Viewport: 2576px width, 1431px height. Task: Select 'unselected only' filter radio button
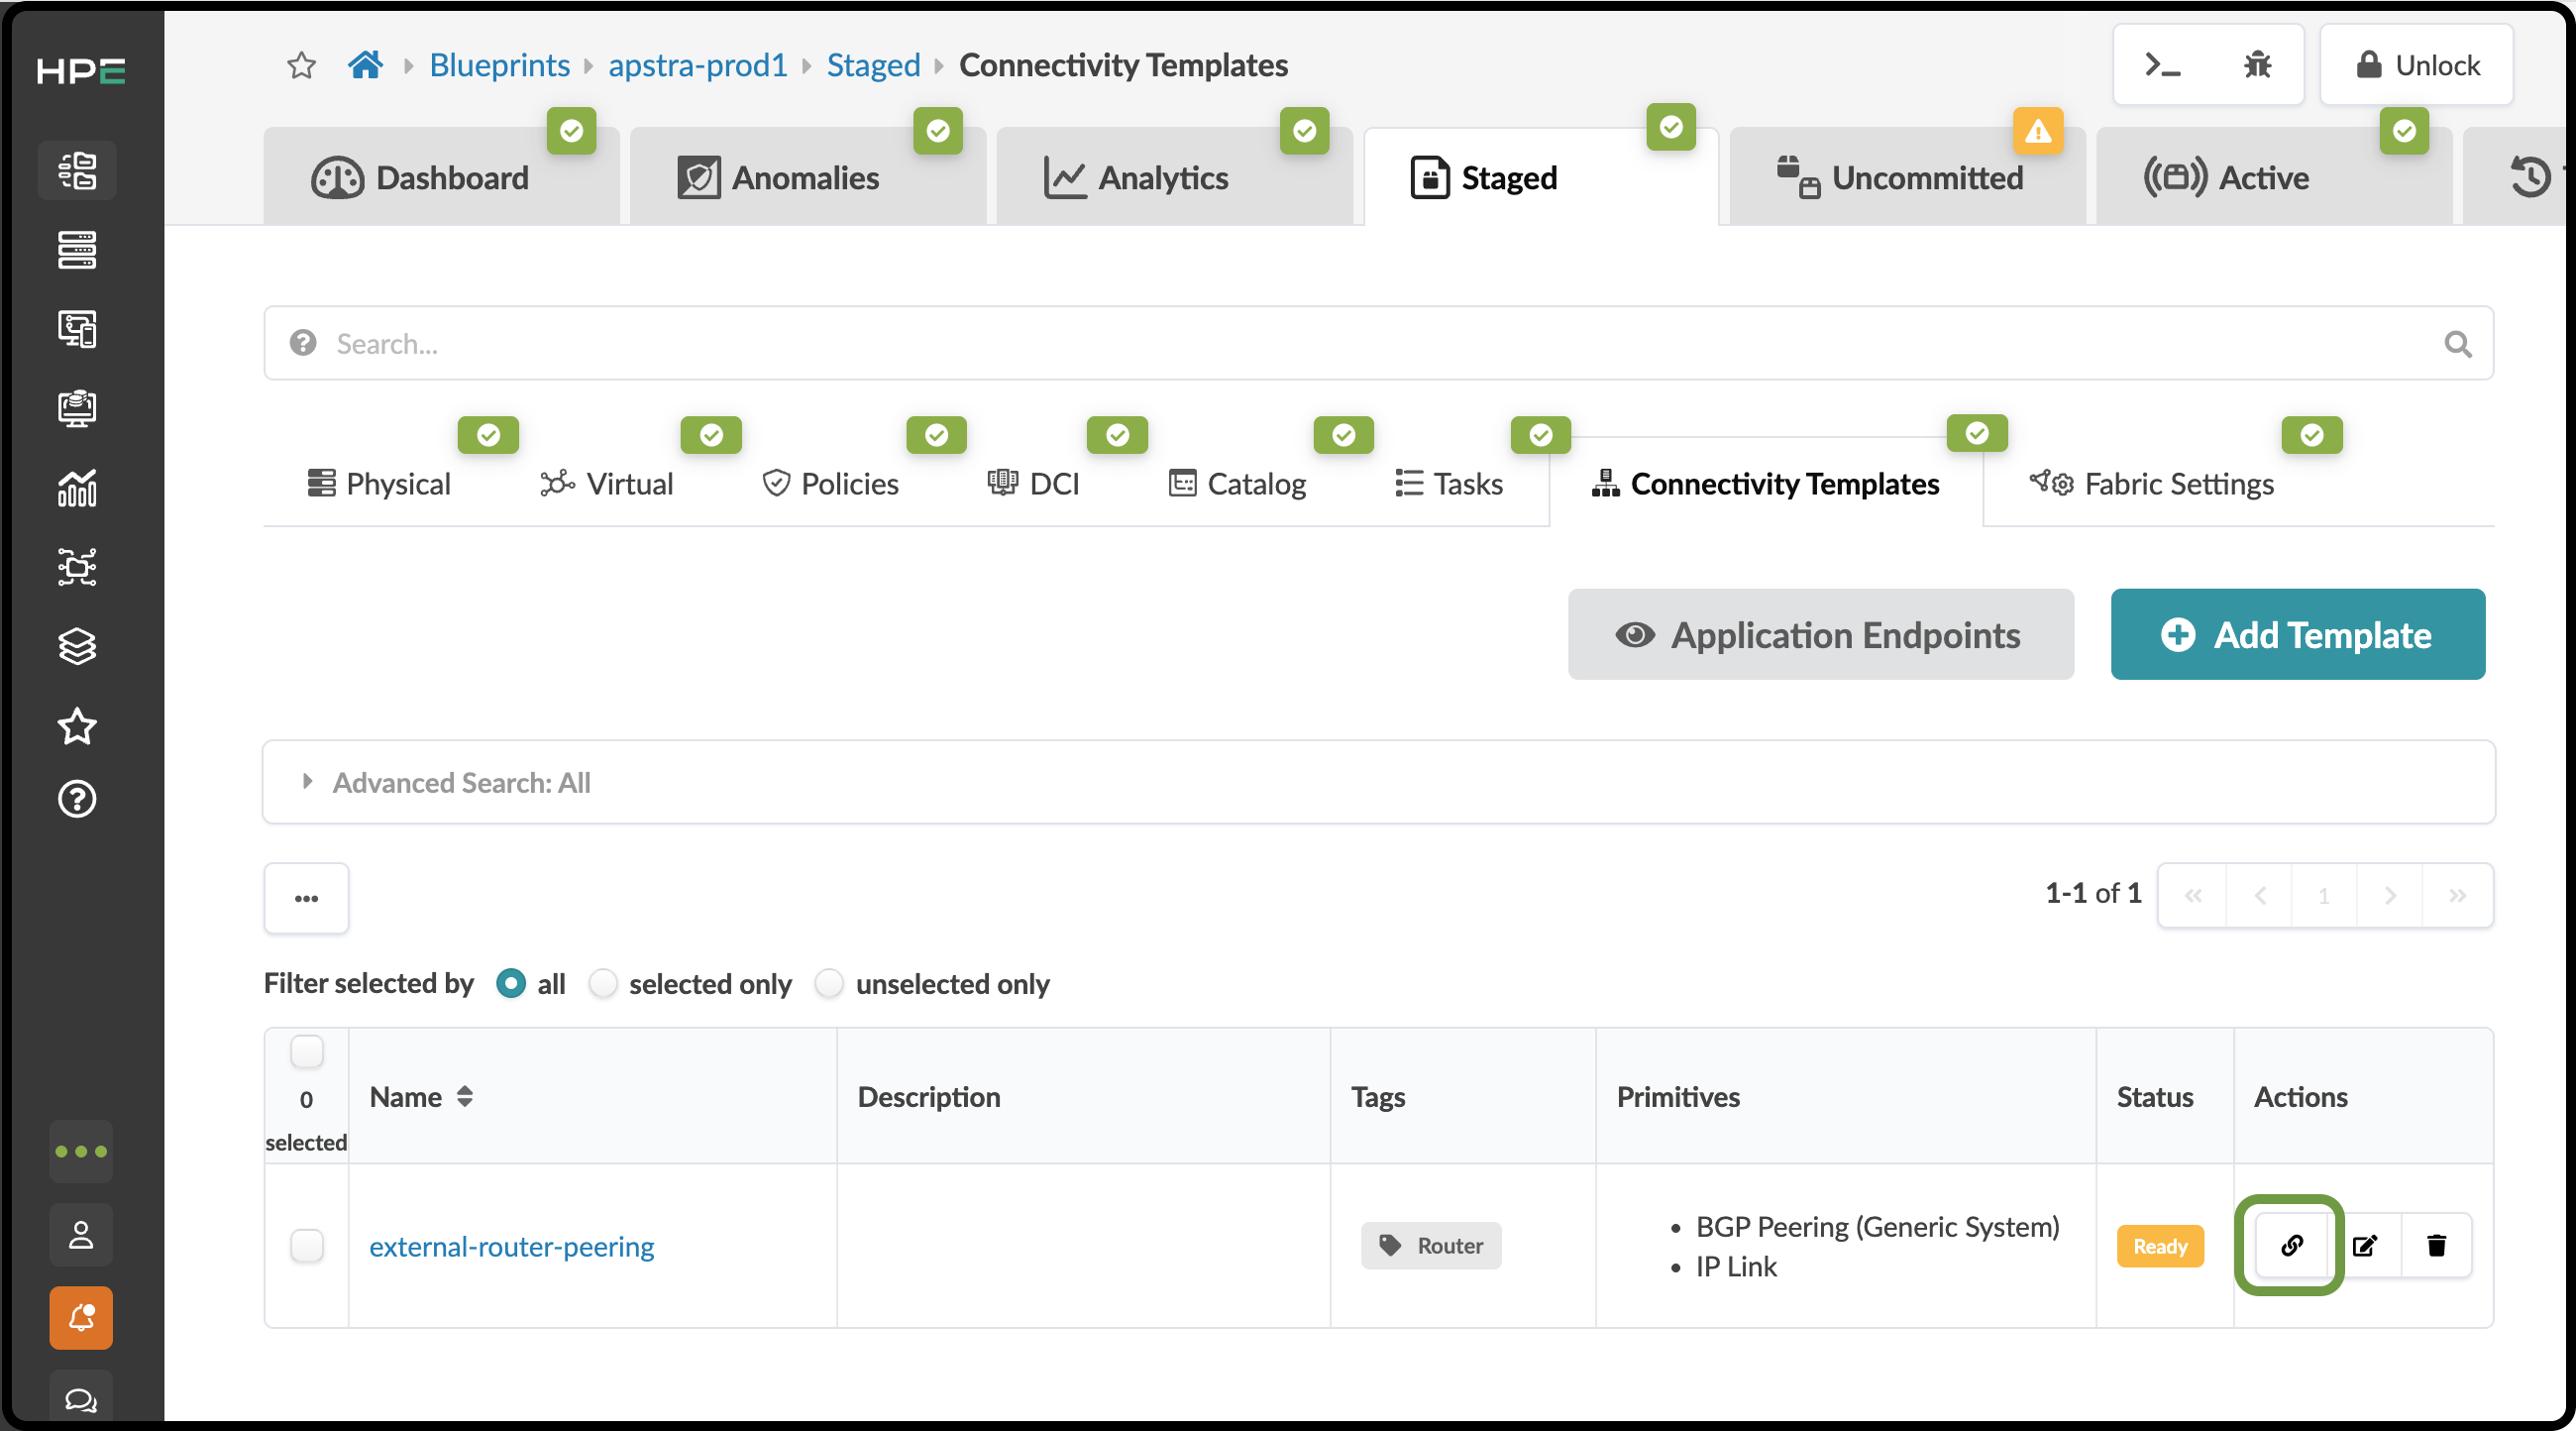[x=829, y=983]
